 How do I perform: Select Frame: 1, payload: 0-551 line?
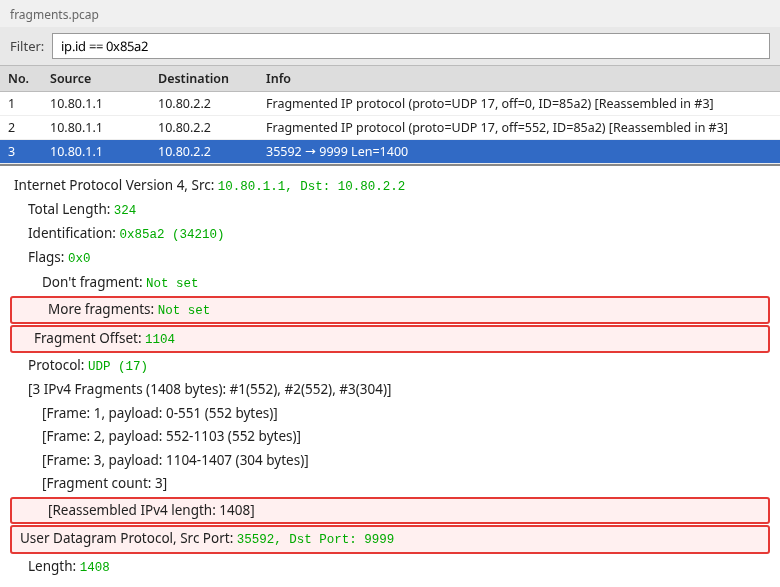(x=160, y=413)
